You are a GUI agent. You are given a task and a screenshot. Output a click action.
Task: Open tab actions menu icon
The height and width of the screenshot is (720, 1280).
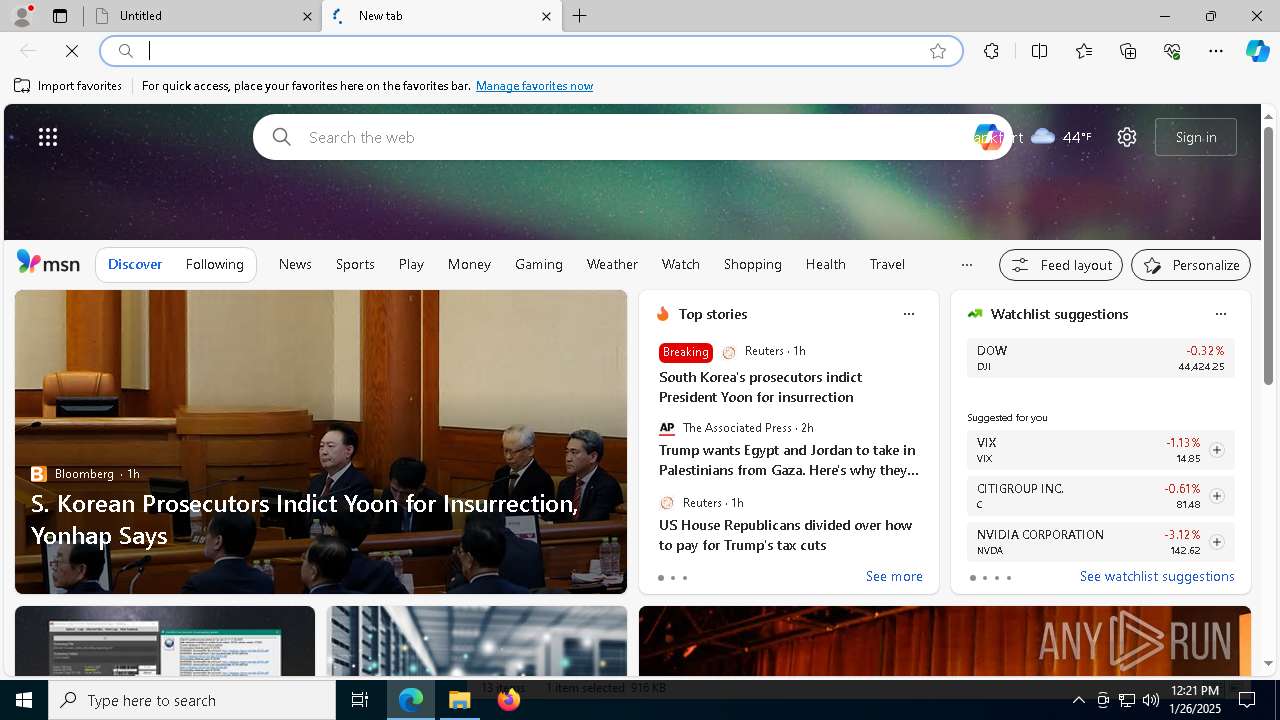tap(60, 16)
